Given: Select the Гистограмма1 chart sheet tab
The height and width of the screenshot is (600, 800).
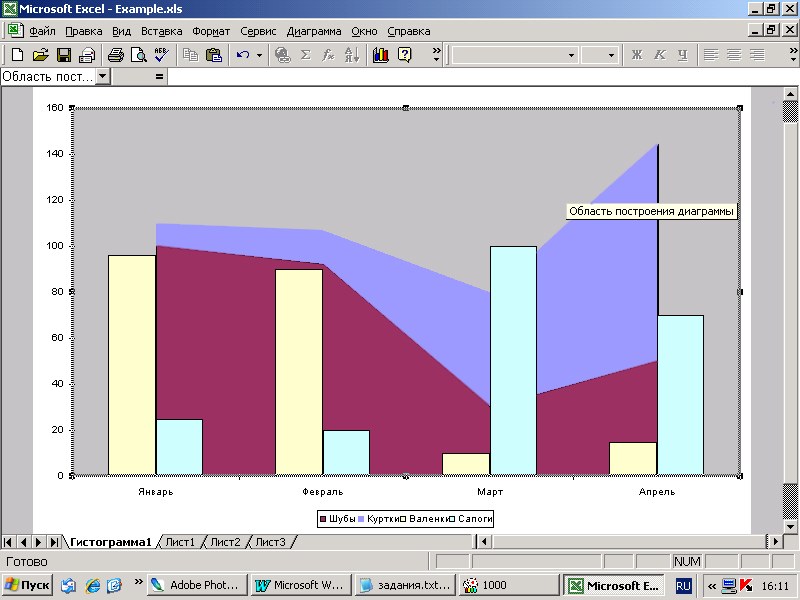Looking at the screenshot, I should 110,542.
